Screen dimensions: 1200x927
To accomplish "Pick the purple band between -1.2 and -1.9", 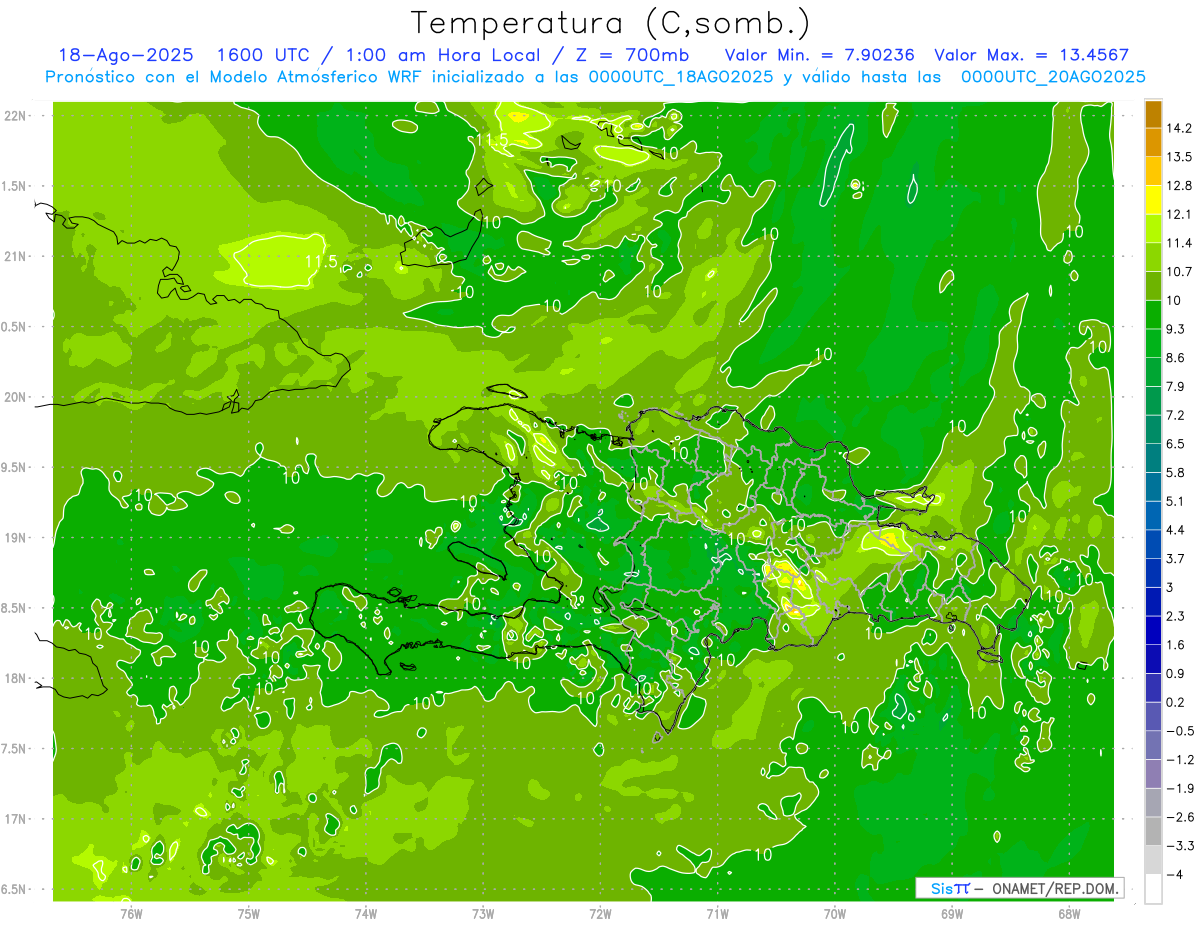I will click(x=1153, y=773).
